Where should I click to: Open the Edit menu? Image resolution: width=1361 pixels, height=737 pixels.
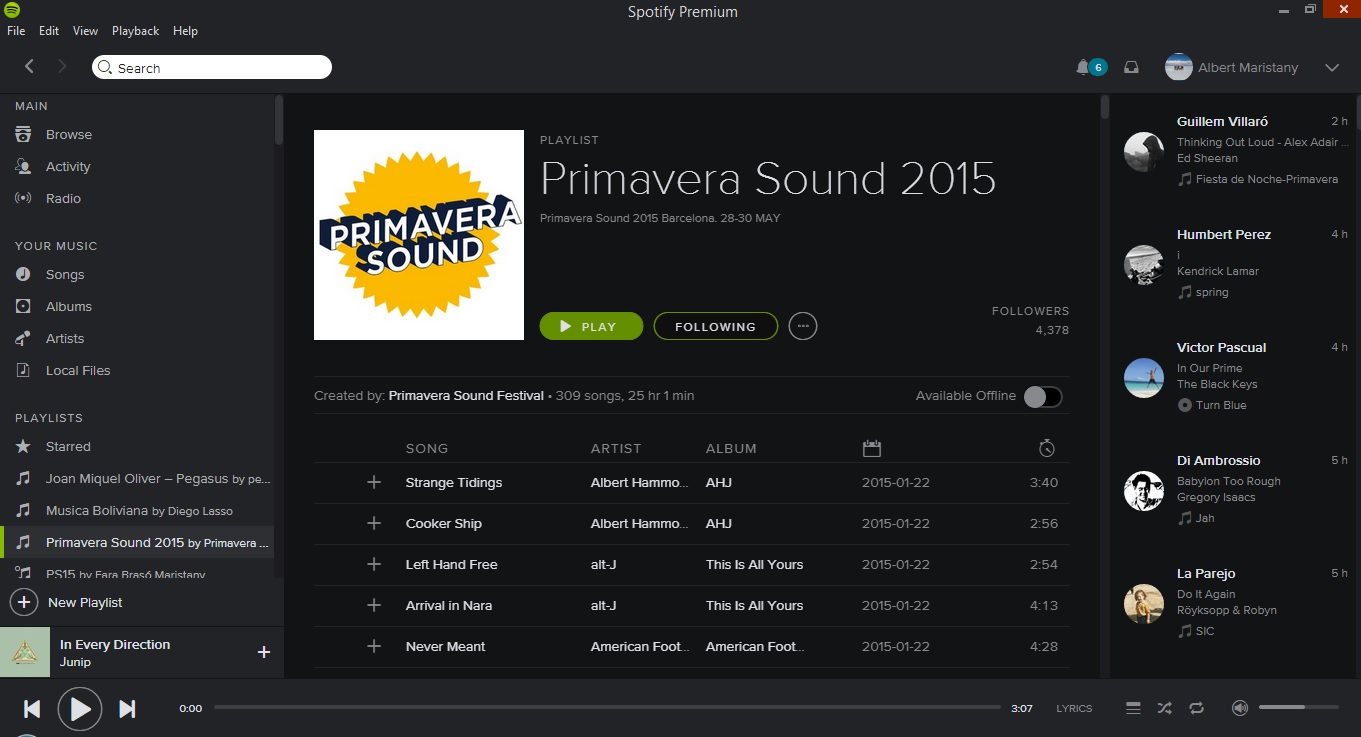pyautogui.click(x=49, y=31)
